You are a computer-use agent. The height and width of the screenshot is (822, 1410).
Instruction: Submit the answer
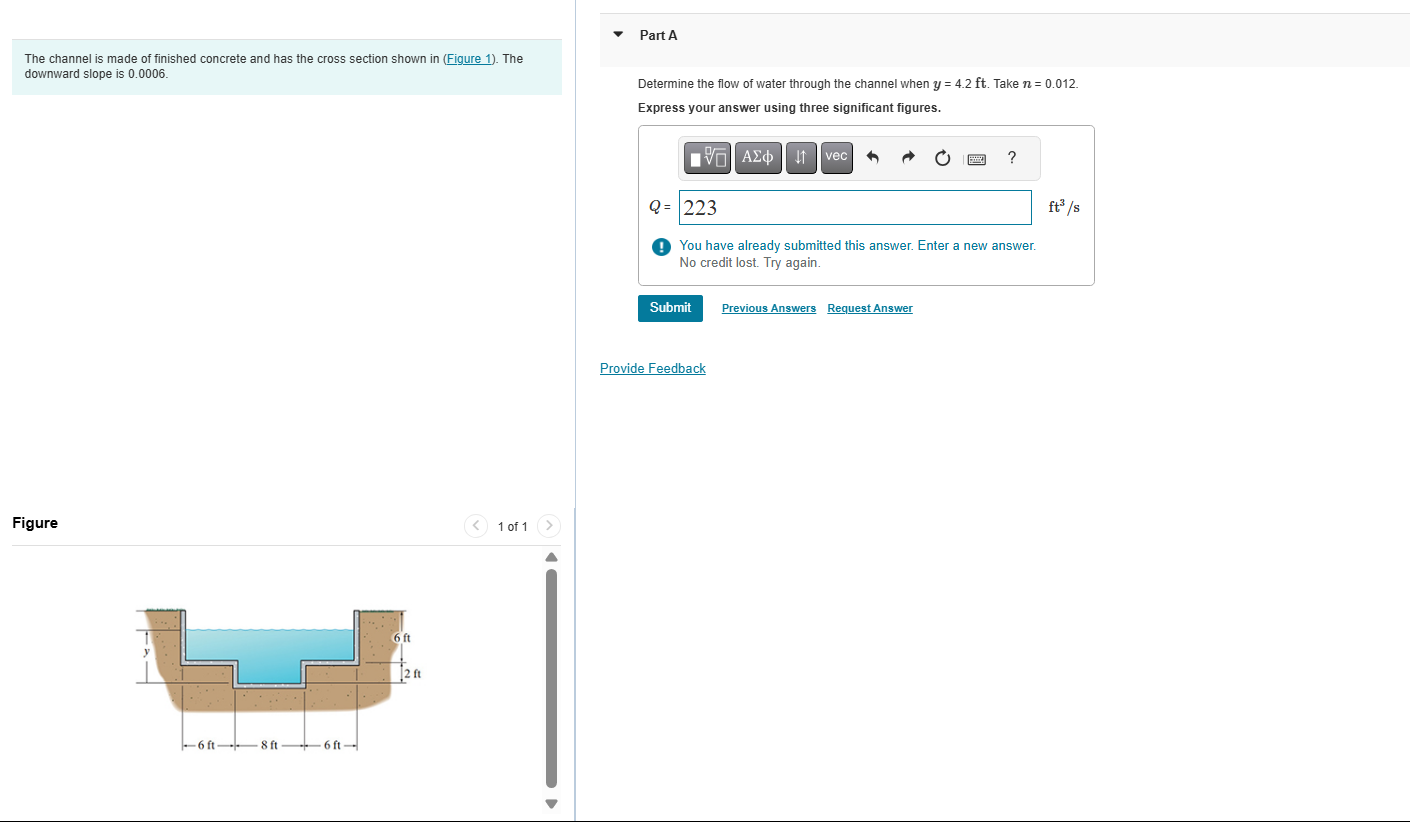670,308
